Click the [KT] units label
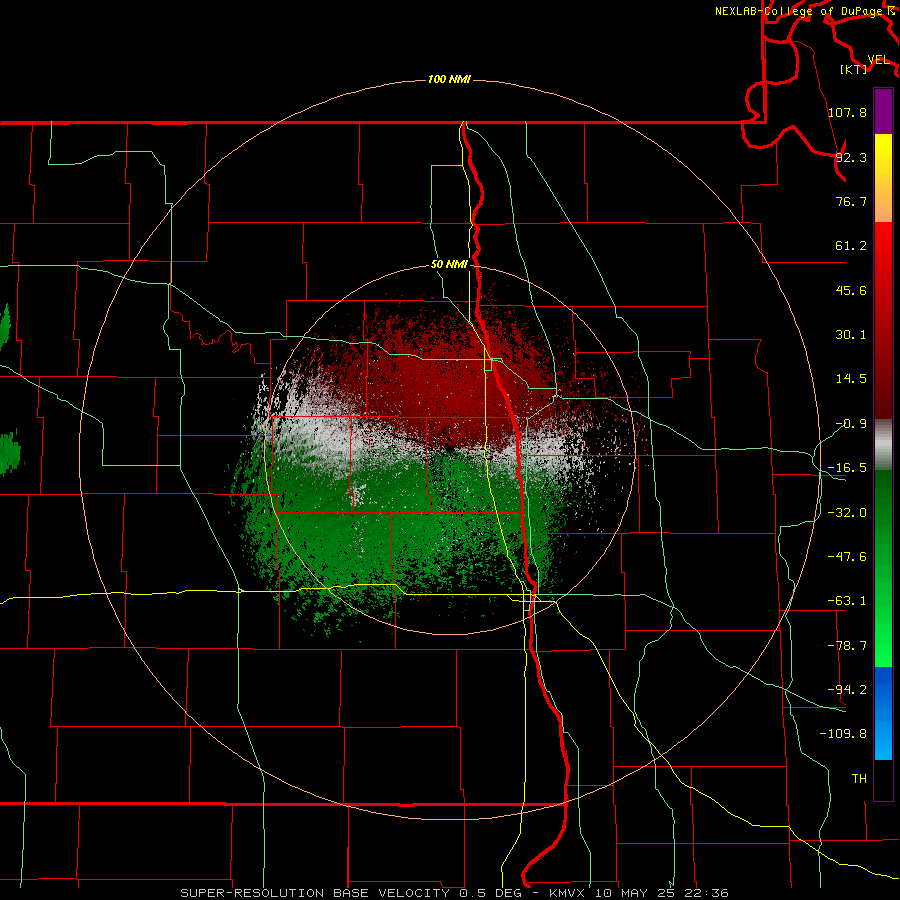900x900 pixels. (x=854, y=69)
